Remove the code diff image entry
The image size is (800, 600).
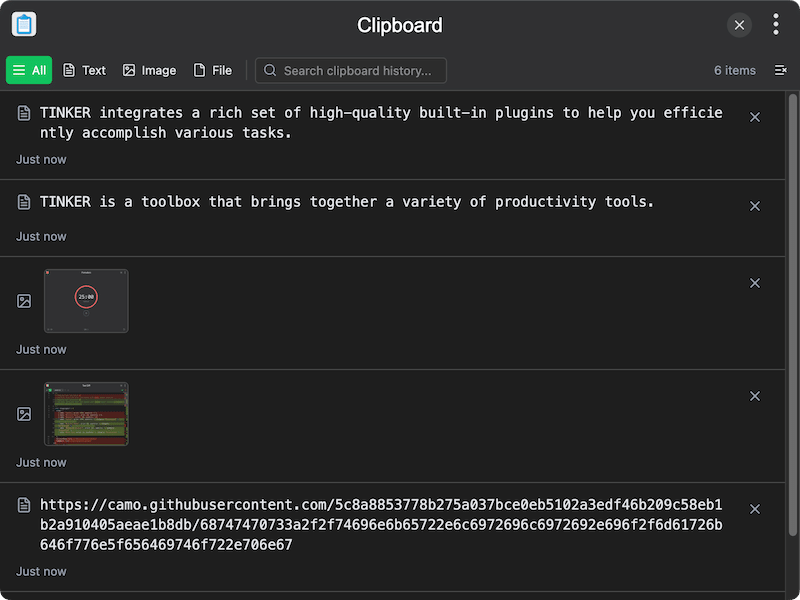pos(755,396)
